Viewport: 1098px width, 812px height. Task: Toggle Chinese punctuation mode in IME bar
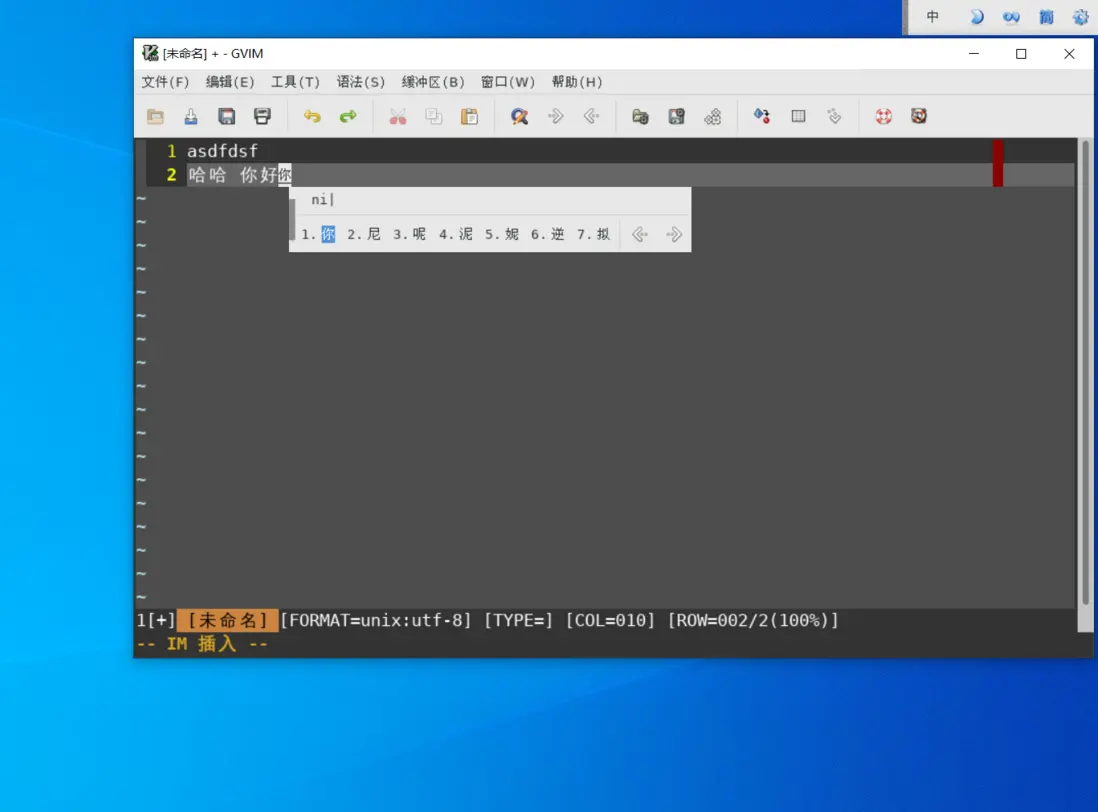[x=1010, y=17]
